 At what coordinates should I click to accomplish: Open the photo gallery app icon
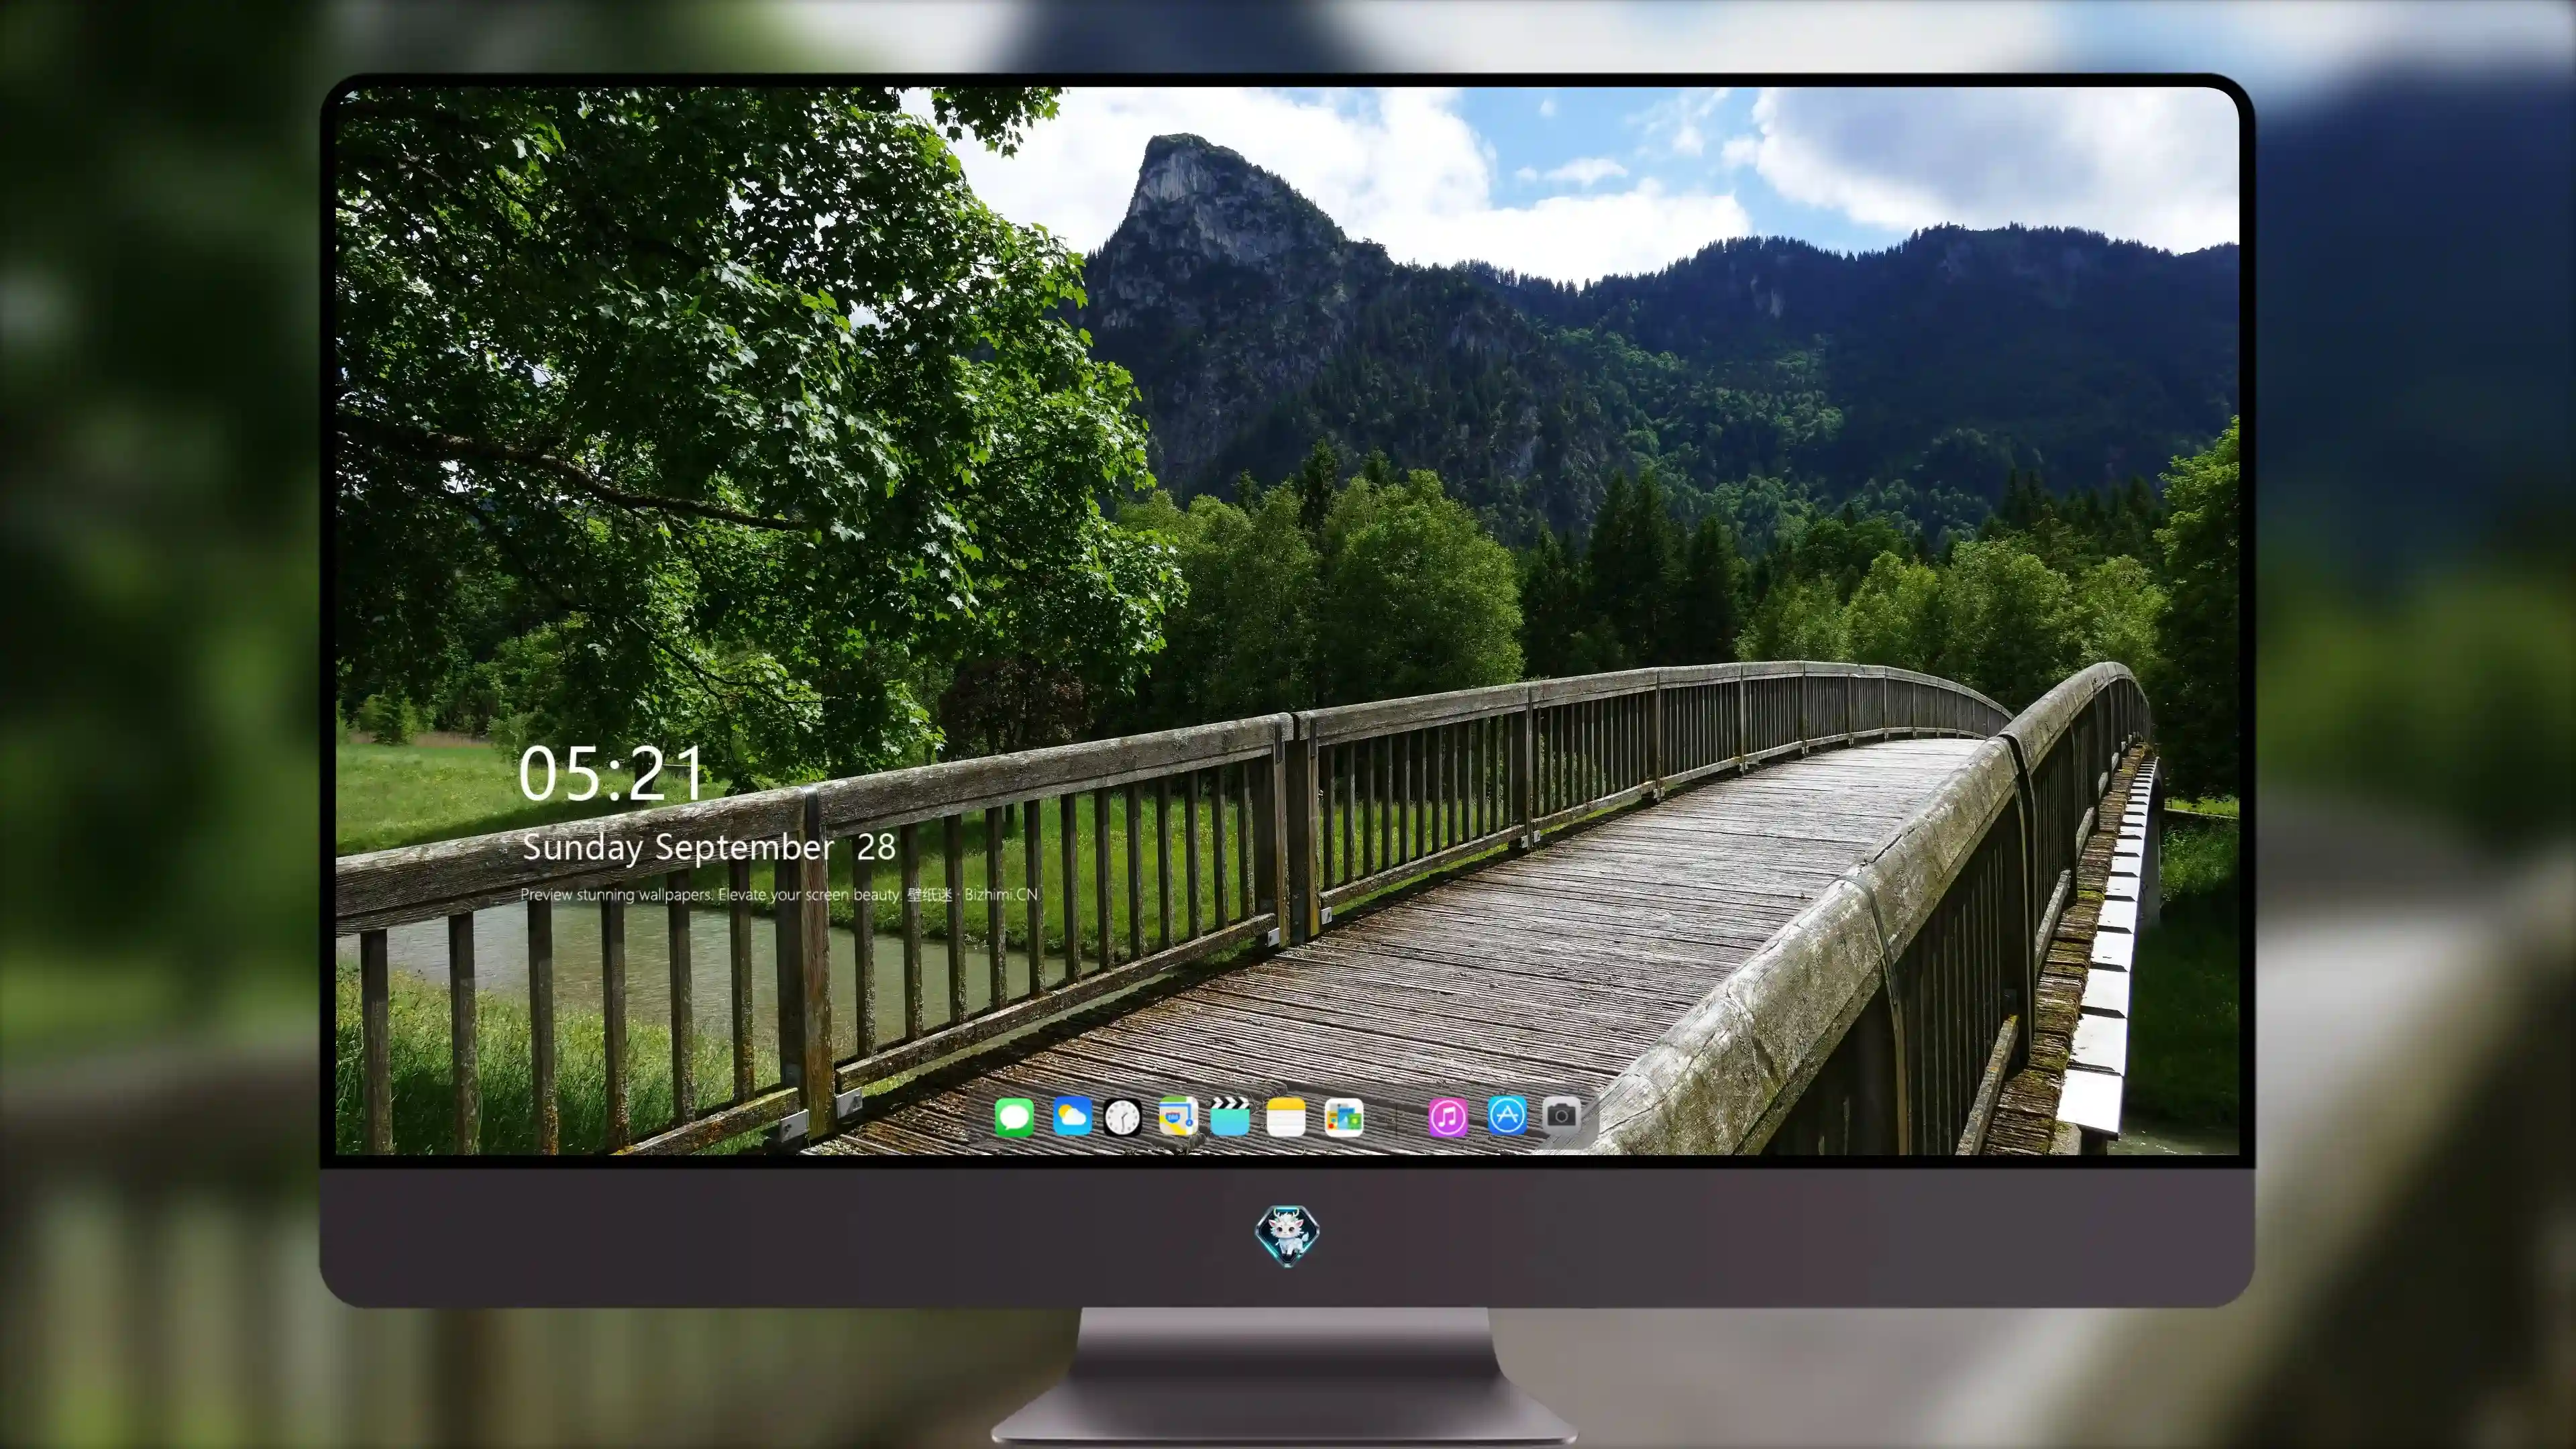[x=1343, y=1117]
